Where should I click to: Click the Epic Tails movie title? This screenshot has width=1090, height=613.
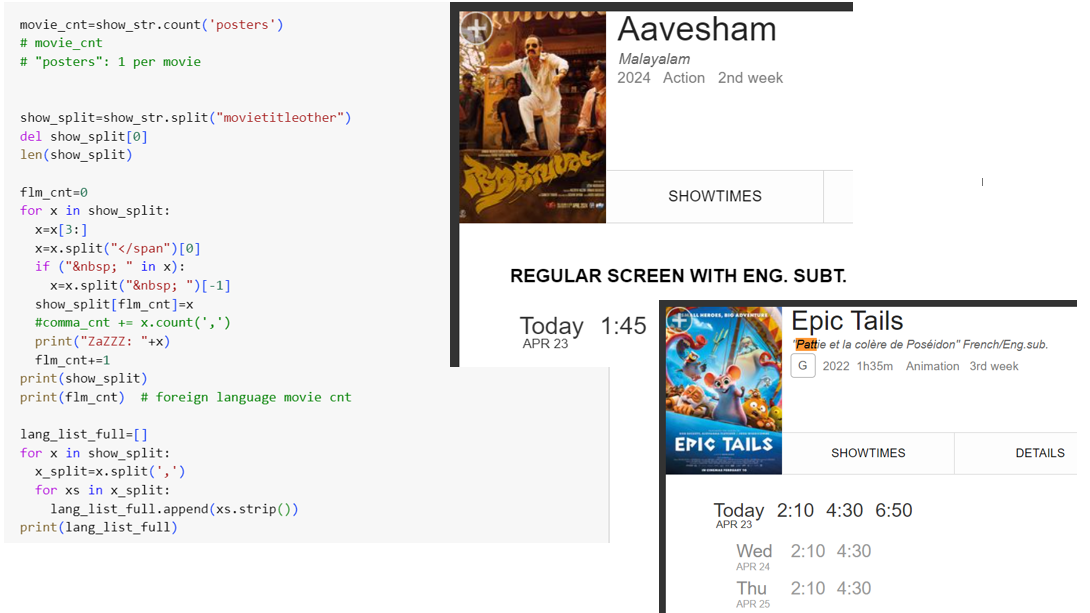click(x=846, y=321)
